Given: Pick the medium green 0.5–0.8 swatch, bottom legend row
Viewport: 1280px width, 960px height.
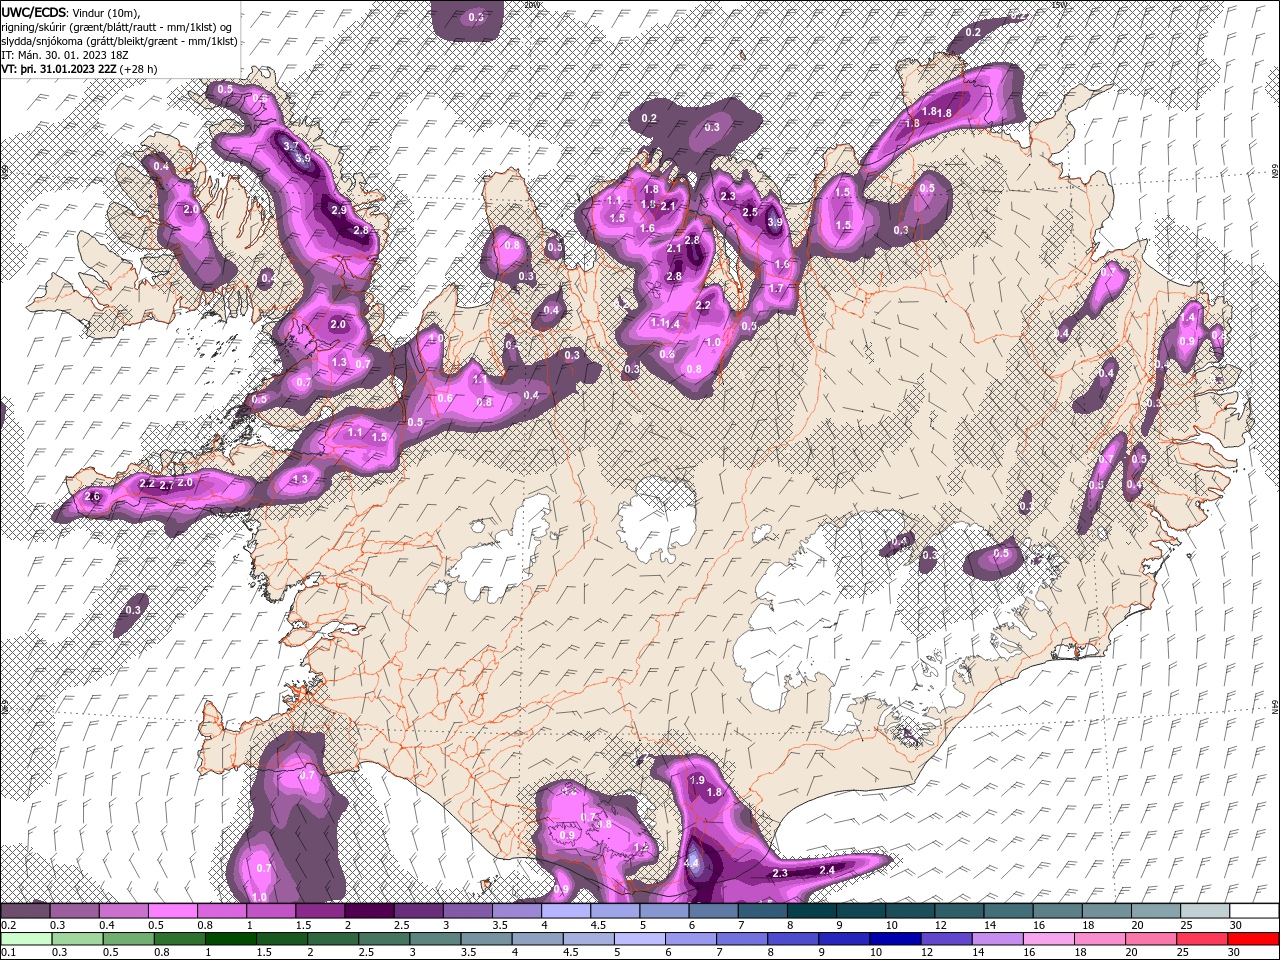Looking at the screenshot, I should tap(128, 939).
